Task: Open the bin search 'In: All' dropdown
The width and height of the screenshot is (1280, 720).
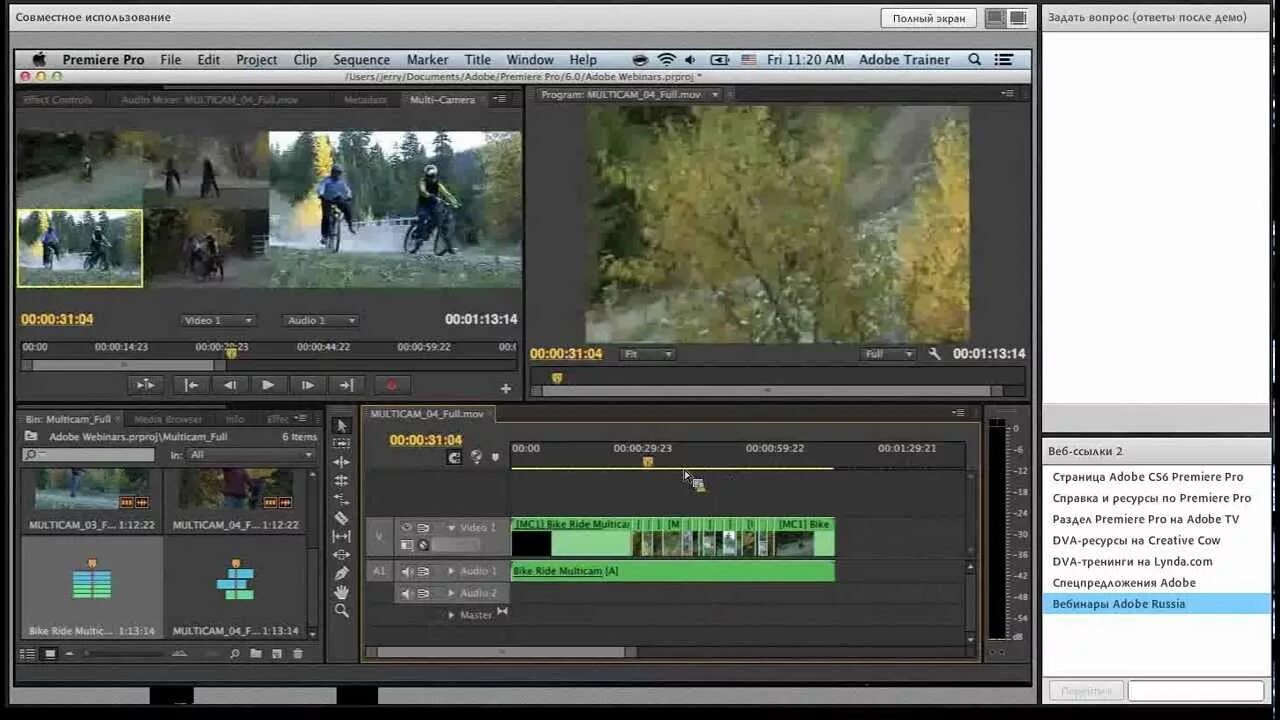Action: pyautogui.click(x=251, y=455)
